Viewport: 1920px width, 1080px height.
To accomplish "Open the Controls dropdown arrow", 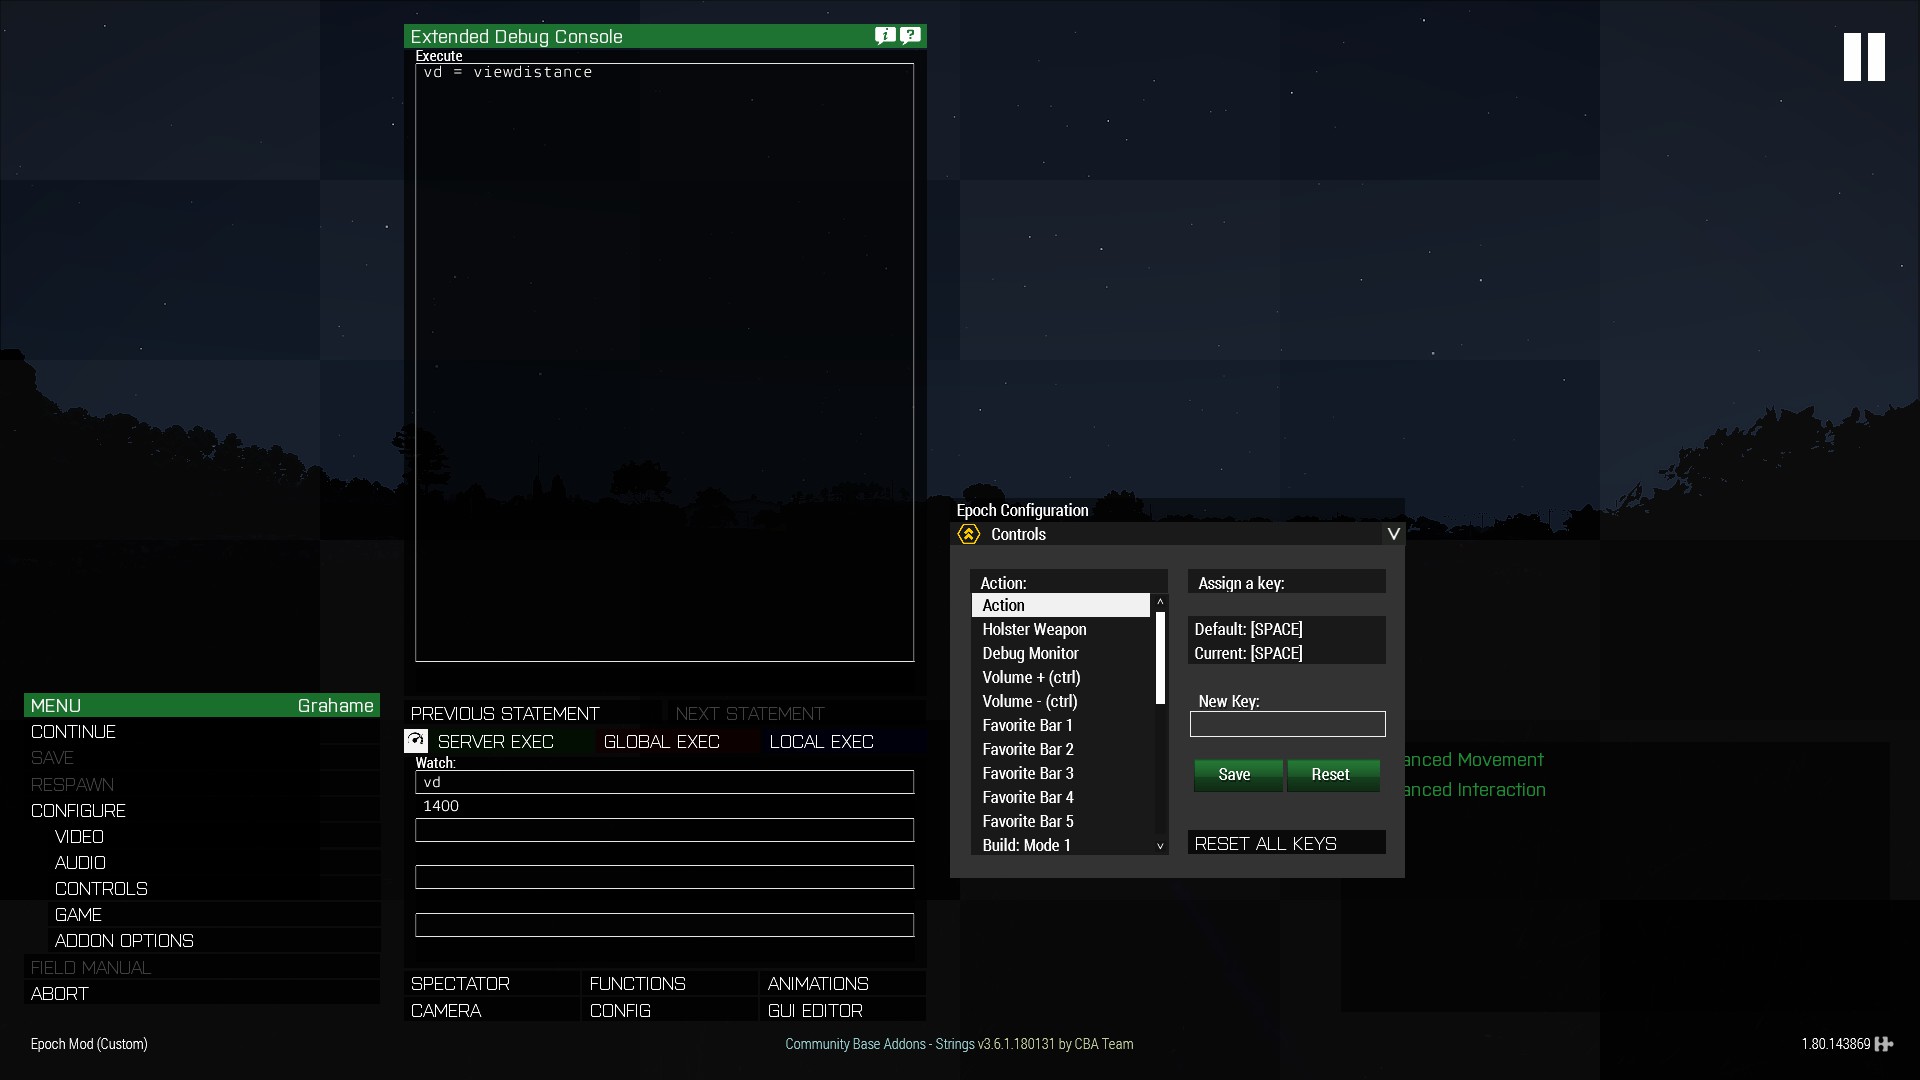I will (x=1393, y=534).
